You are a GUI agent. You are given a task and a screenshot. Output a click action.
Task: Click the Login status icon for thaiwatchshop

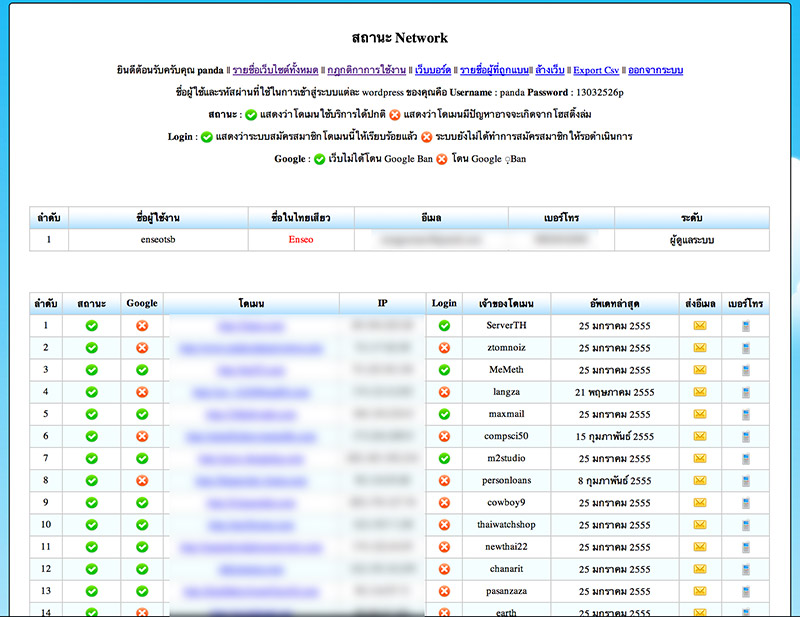click(x=444, y=524)
